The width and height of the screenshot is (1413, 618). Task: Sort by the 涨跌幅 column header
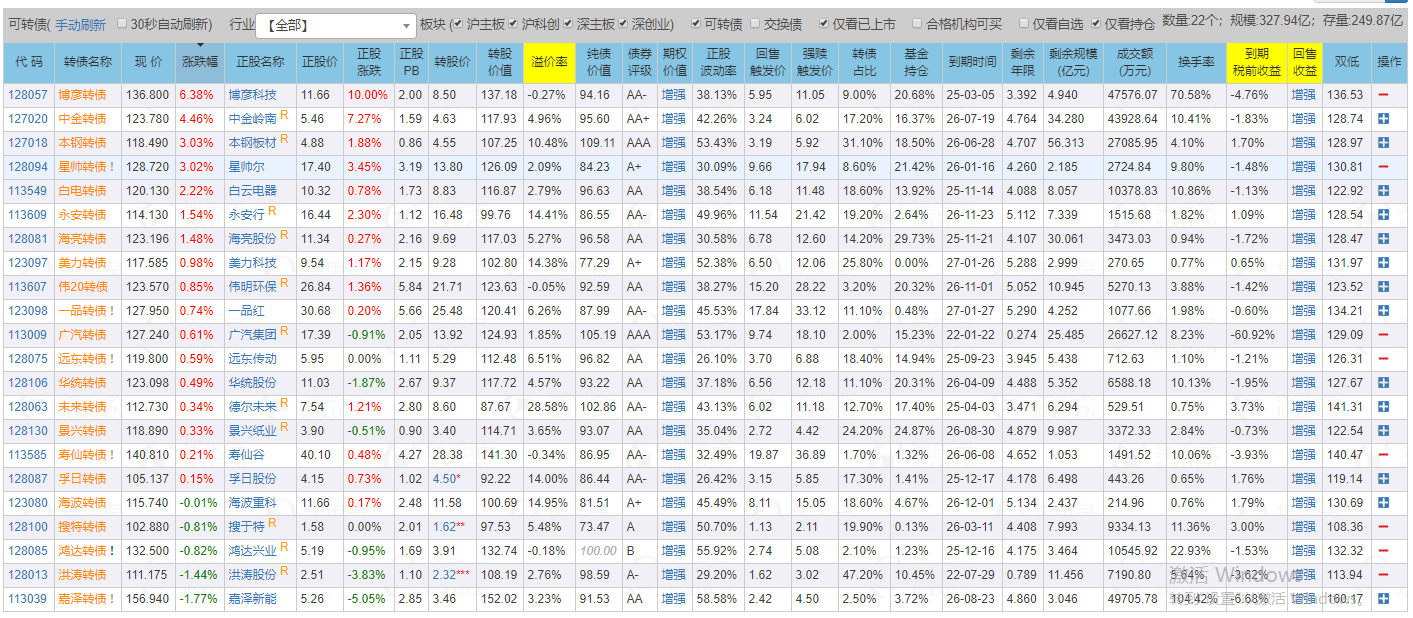coord(199,62)
